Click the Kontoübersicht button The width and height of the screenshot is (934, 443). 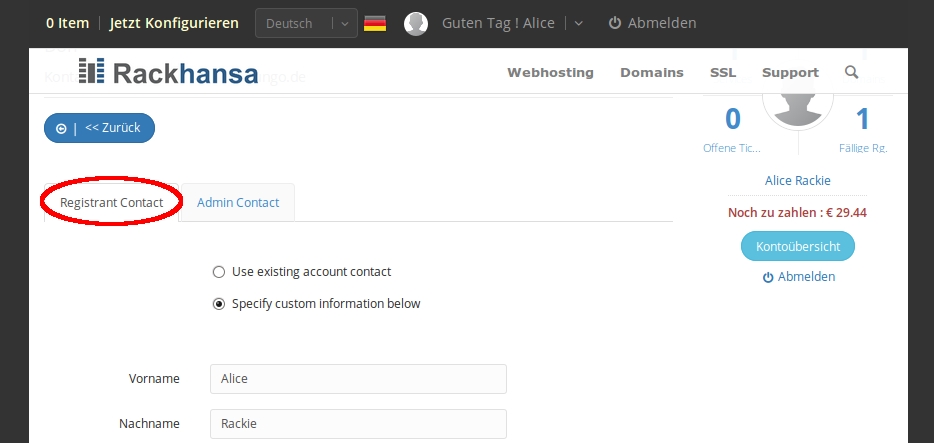[x=798, y=246]
